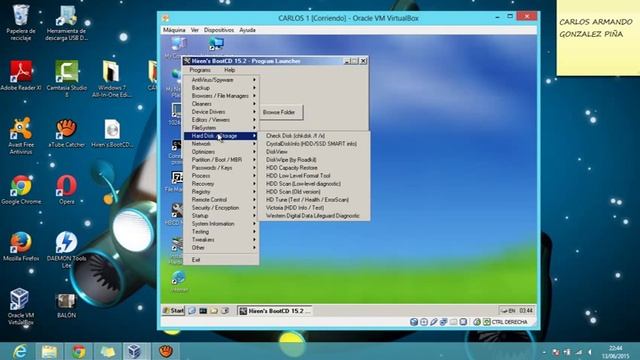The width and height of the screenshot is (640, 360).
Task: Open the Avast Free Antivirus desktop icon
Action: click(x=21, y=136)
